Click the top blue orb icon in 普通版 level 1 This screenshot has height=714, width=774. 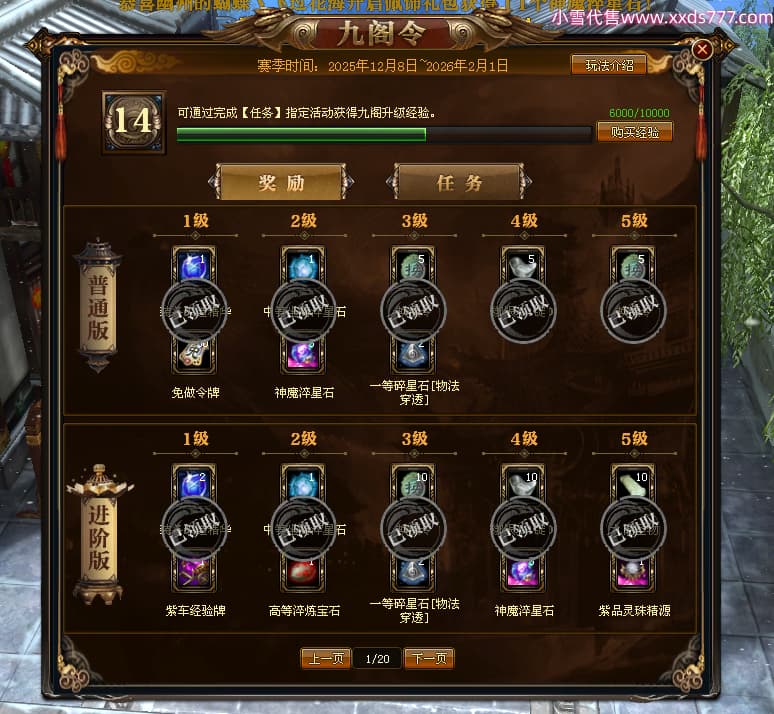[194, 267]
